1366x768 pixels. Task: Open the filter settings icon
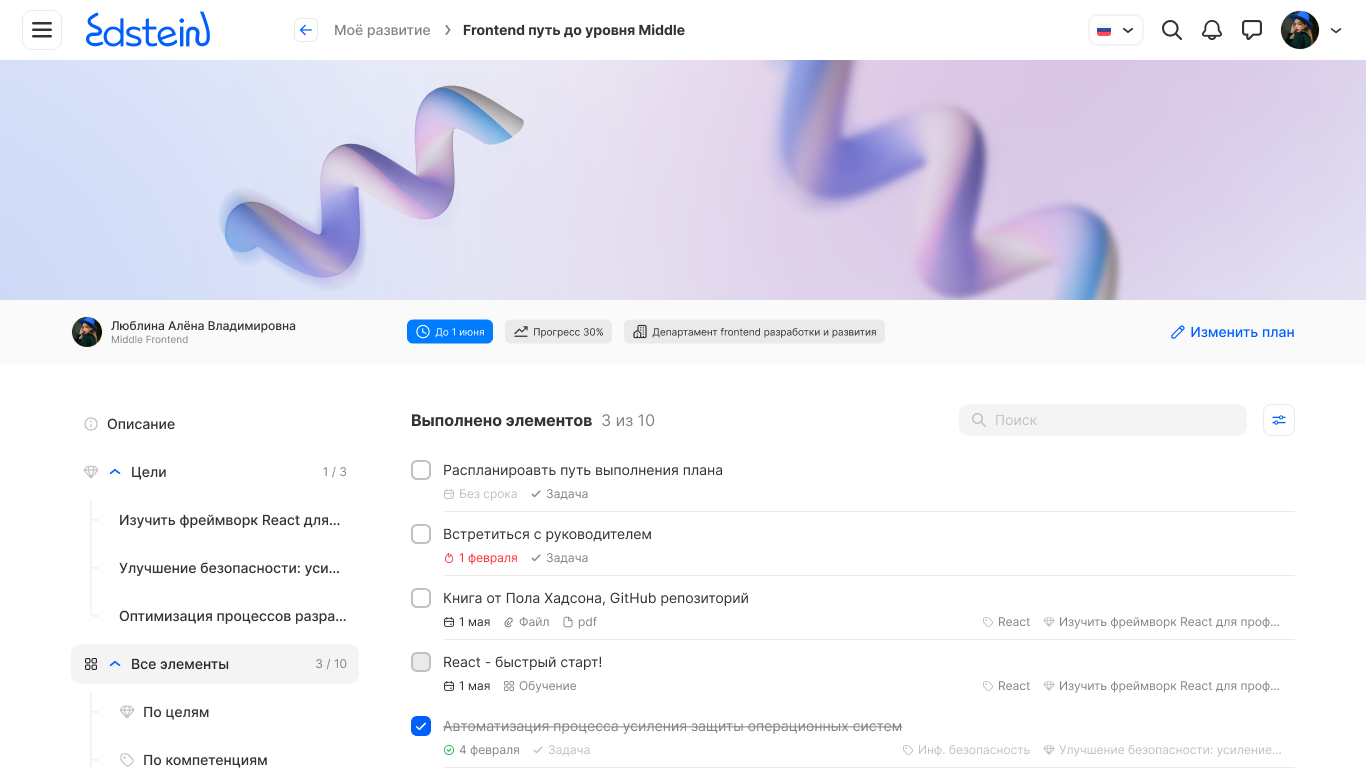(x=1279, y=420)
